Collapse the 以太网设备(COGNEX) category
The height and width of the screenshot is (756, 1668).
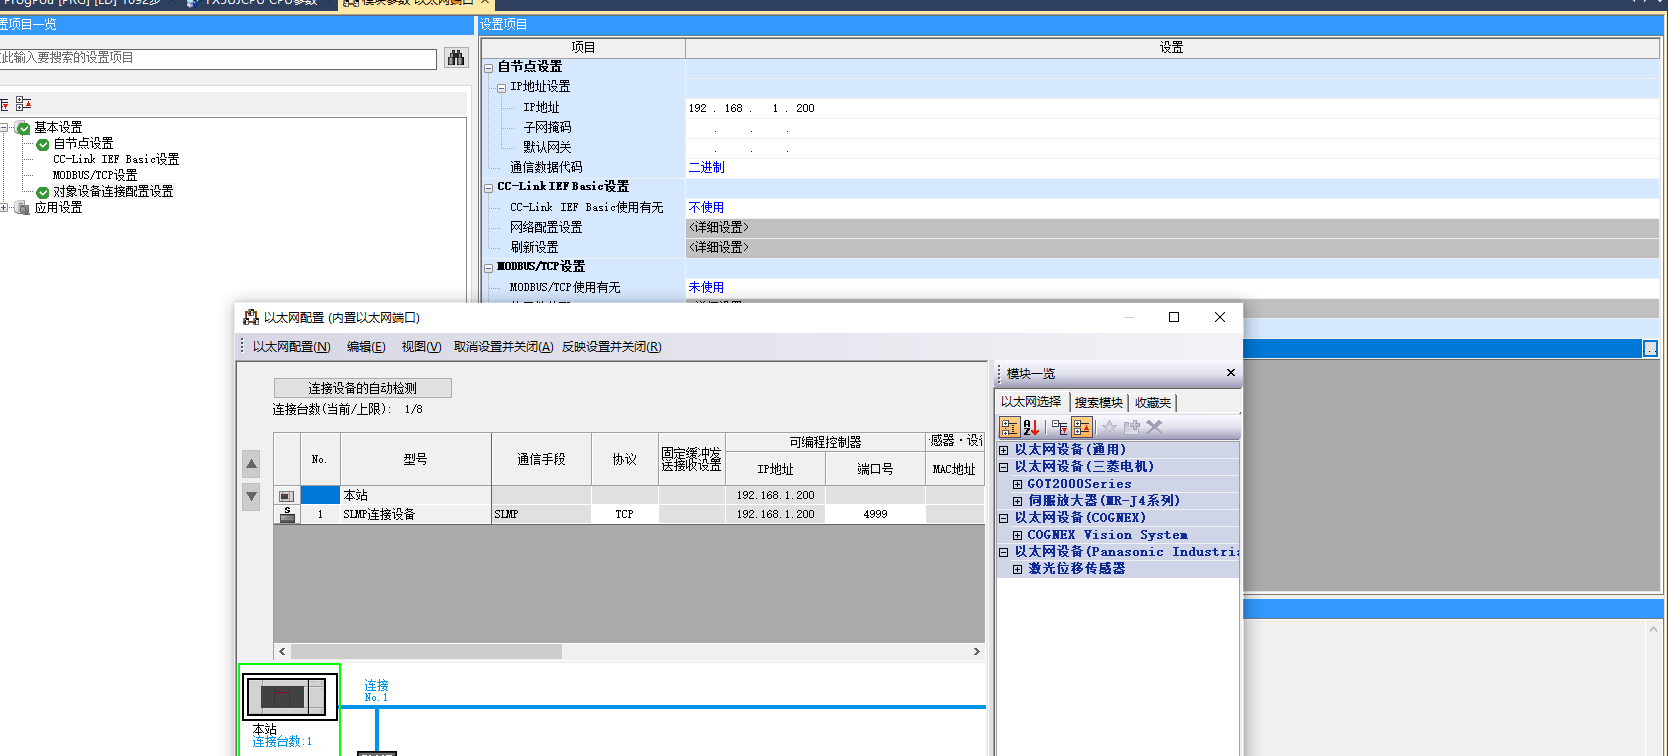pyautogui.click(x=1004, y=518)
